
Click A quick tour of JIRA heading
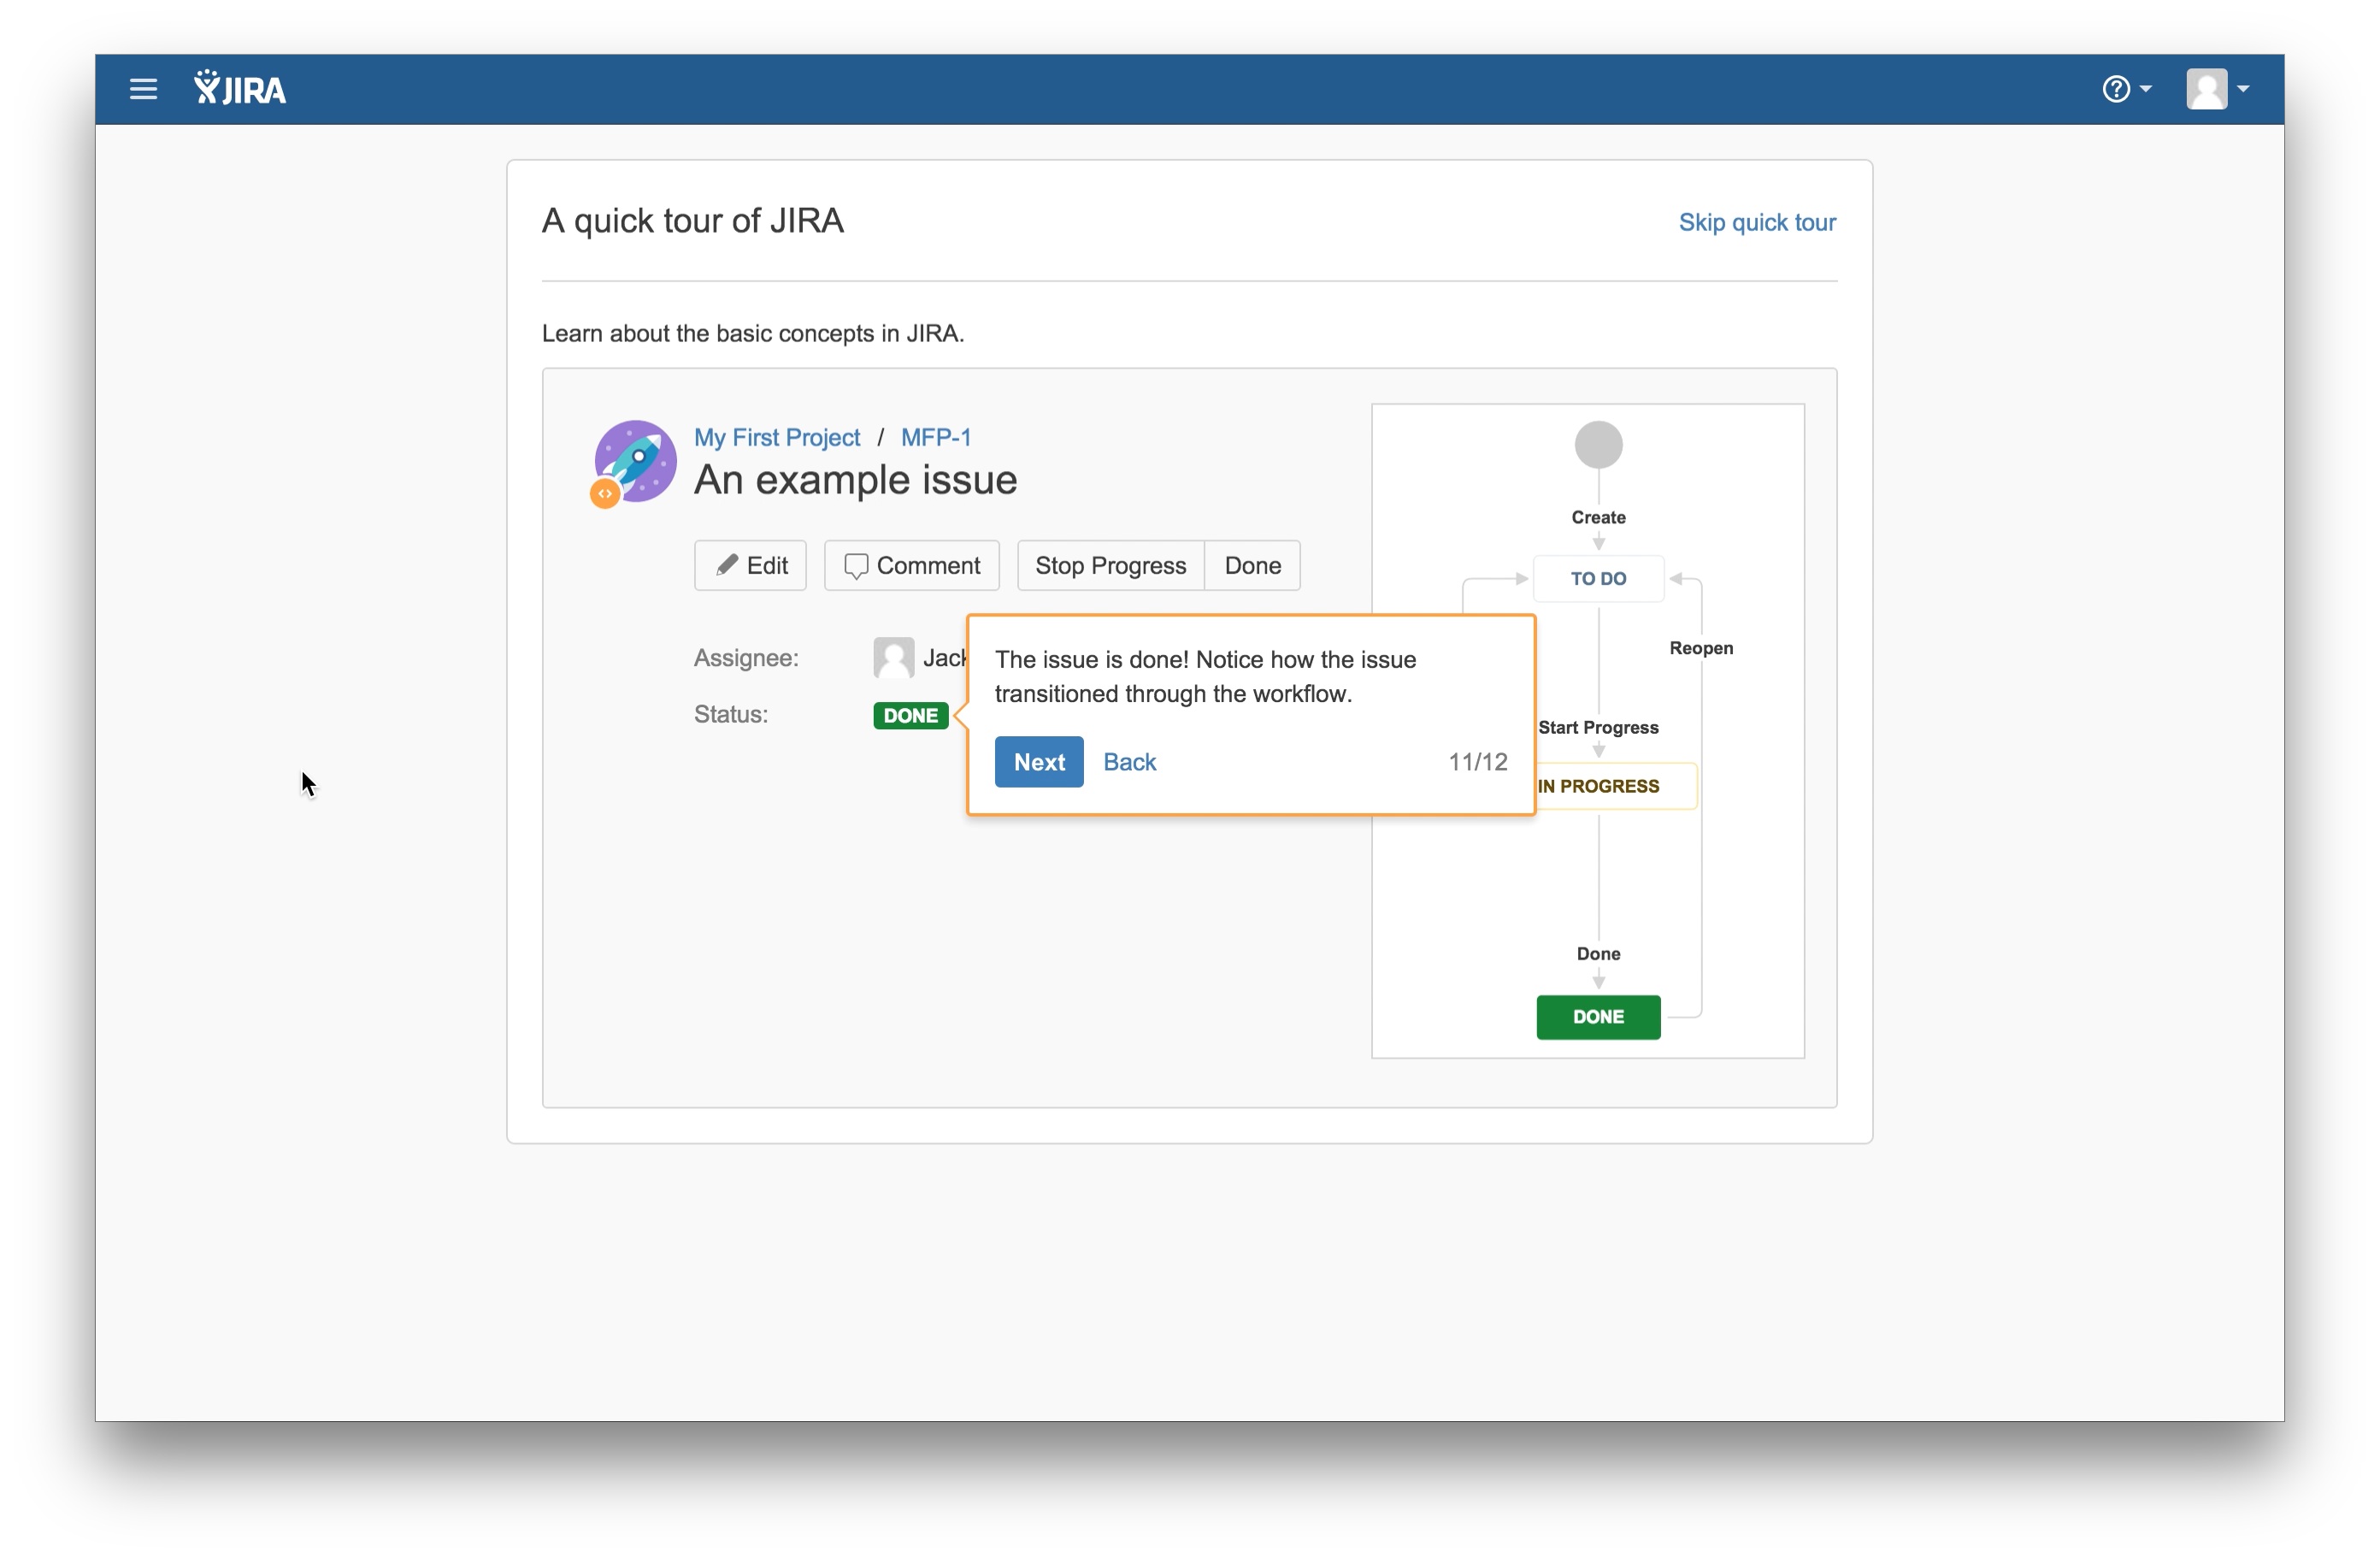tap(693, 221)
